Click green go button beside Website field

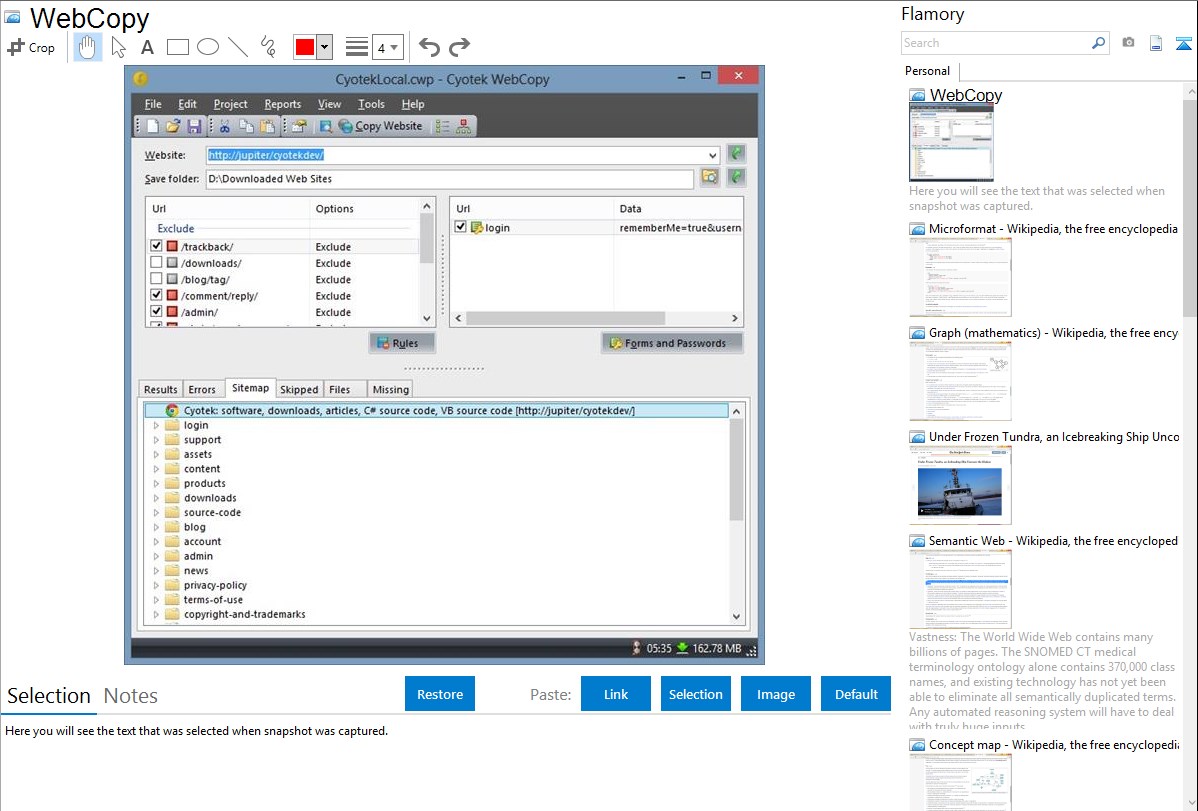pyautogui.click(x=737, y=154)
